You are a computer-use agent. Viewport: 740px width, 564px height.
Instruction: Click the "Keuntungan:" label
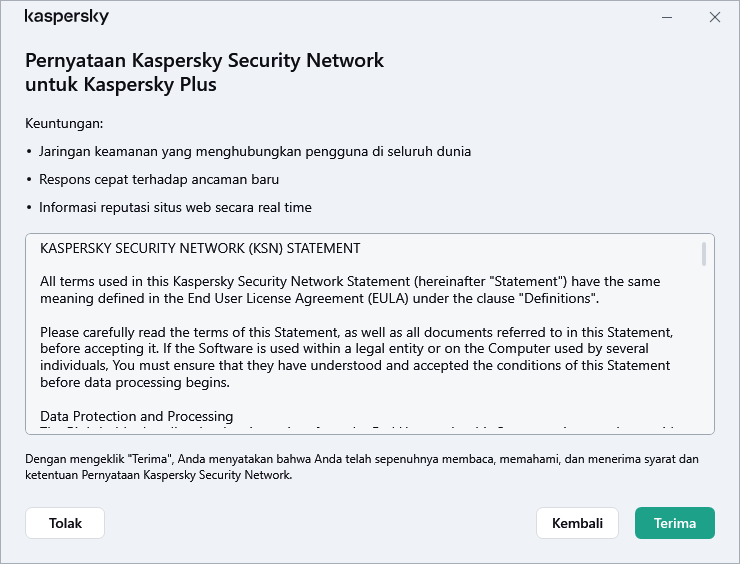point(64,124)
